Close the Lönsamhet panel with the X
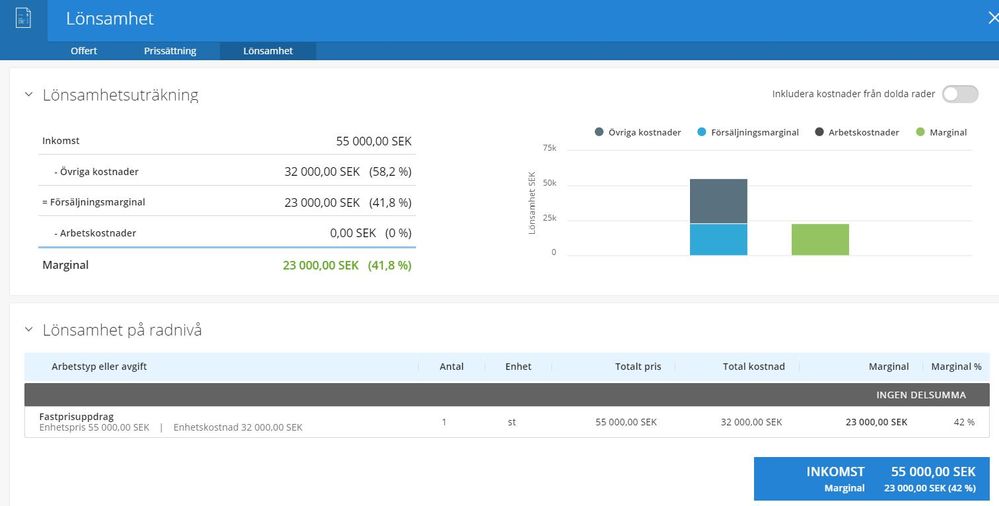 993,18
